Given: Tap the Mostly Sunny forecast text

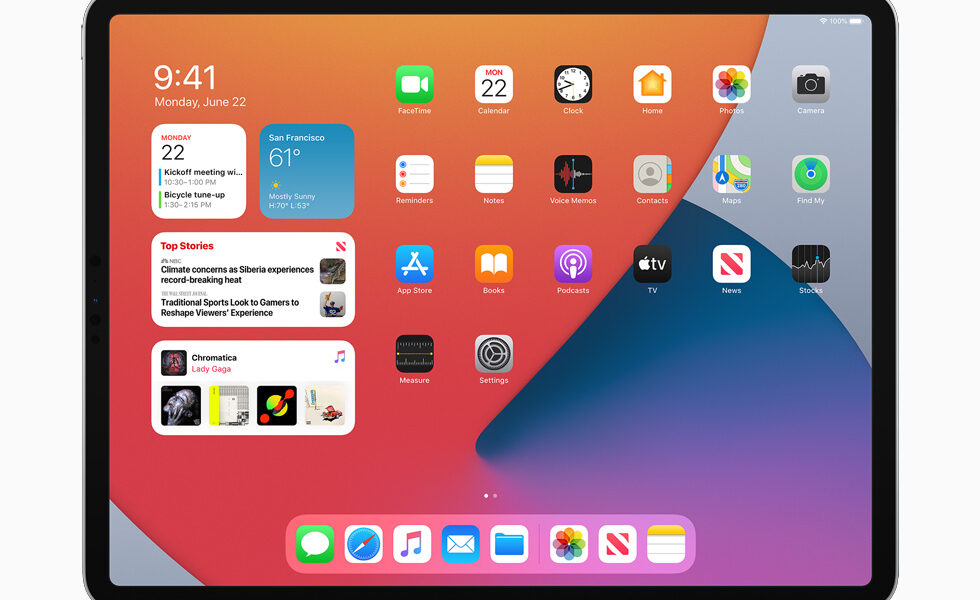Looking at the screenshot, I should (x=292, y=196).
